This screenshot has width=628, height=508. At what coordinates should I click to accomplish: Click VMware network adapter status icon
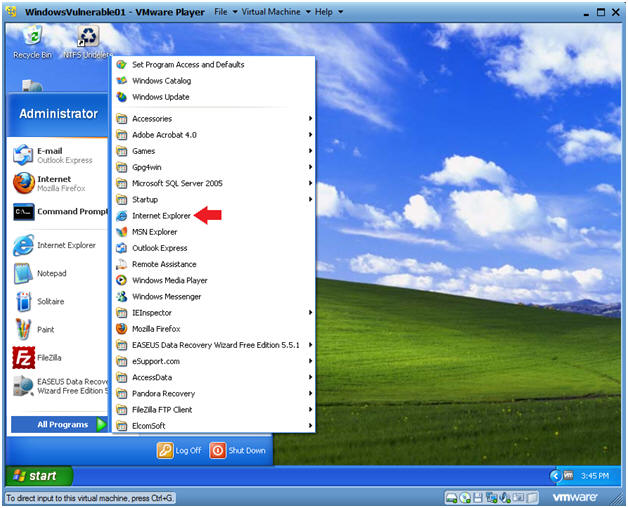[491, 498]
